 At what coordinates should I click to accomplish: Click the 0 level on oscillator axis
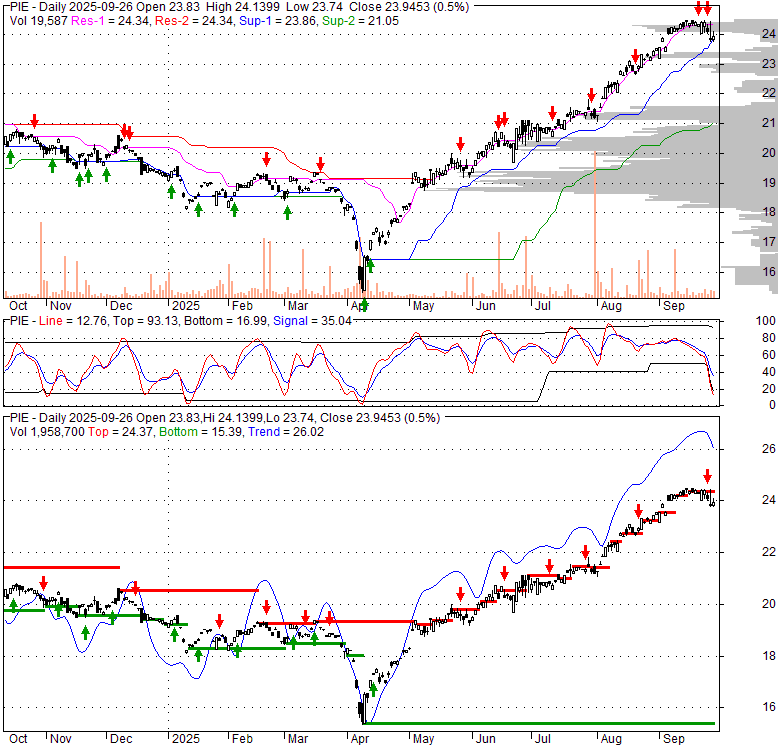click(x=772, y=405)
